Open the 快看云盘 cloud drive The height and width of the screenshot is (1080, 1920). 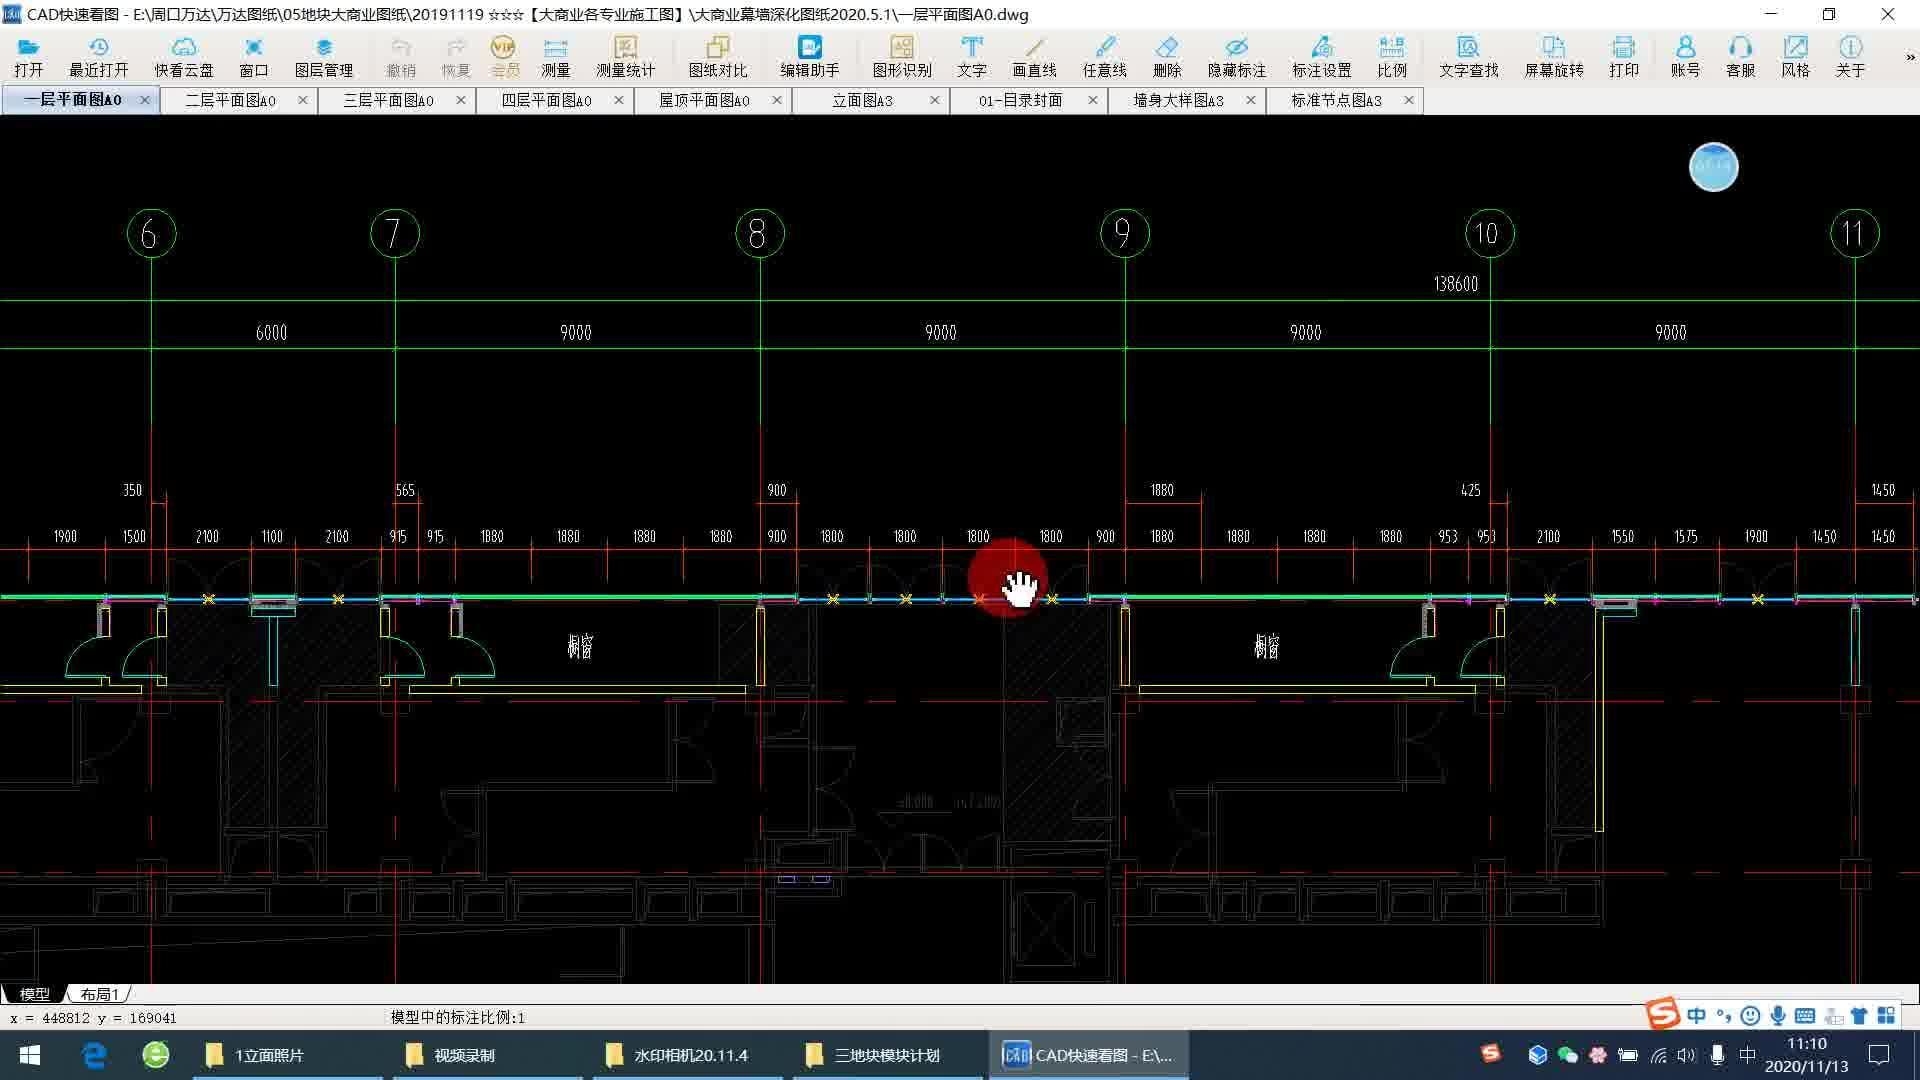pyautogui.click(x=183, y=56)
